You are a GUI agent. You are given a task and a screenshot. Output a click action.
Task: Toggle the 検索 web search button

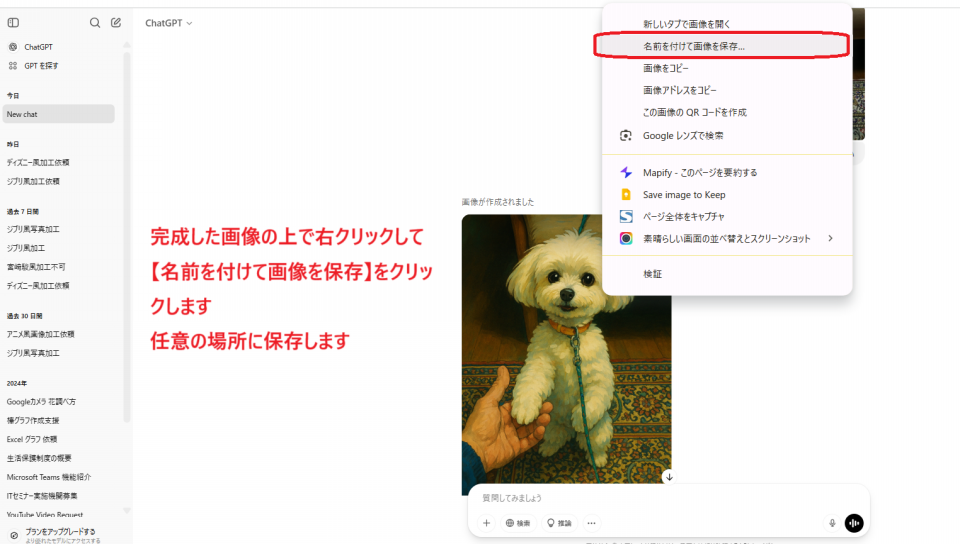(518, 523)
